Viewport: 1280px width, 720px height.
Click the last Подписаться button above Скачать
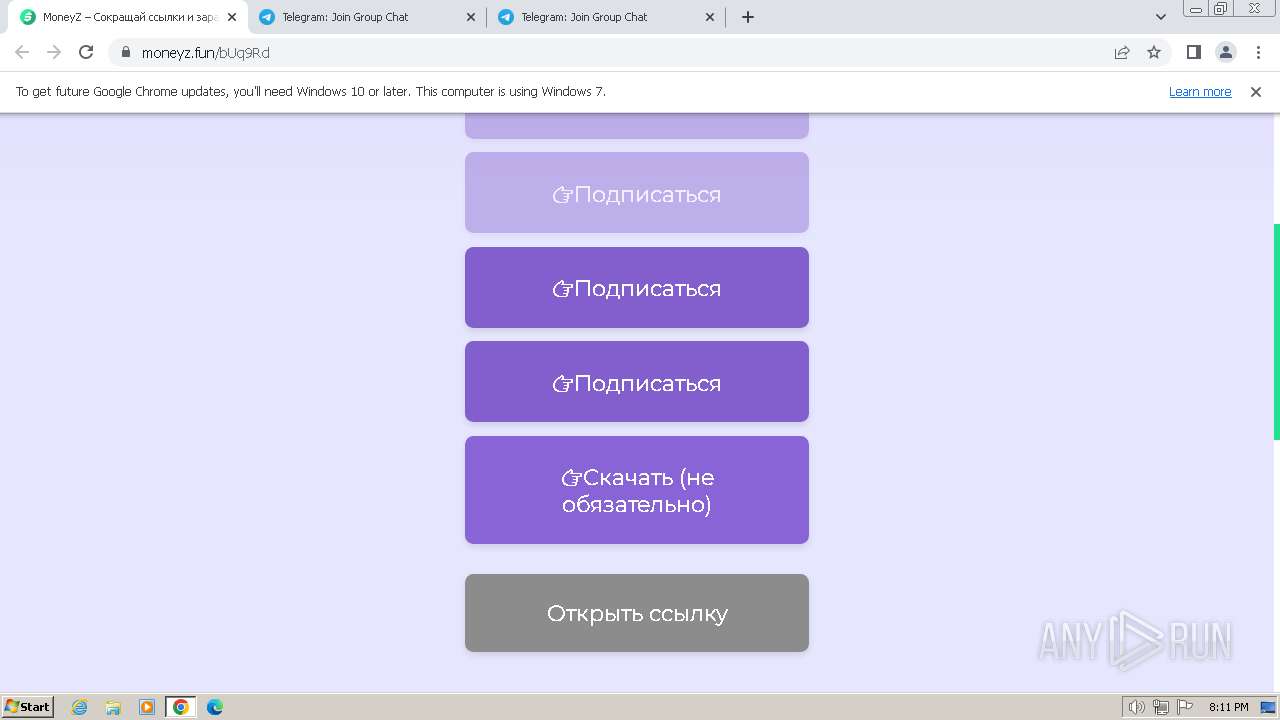pos(637,382)
